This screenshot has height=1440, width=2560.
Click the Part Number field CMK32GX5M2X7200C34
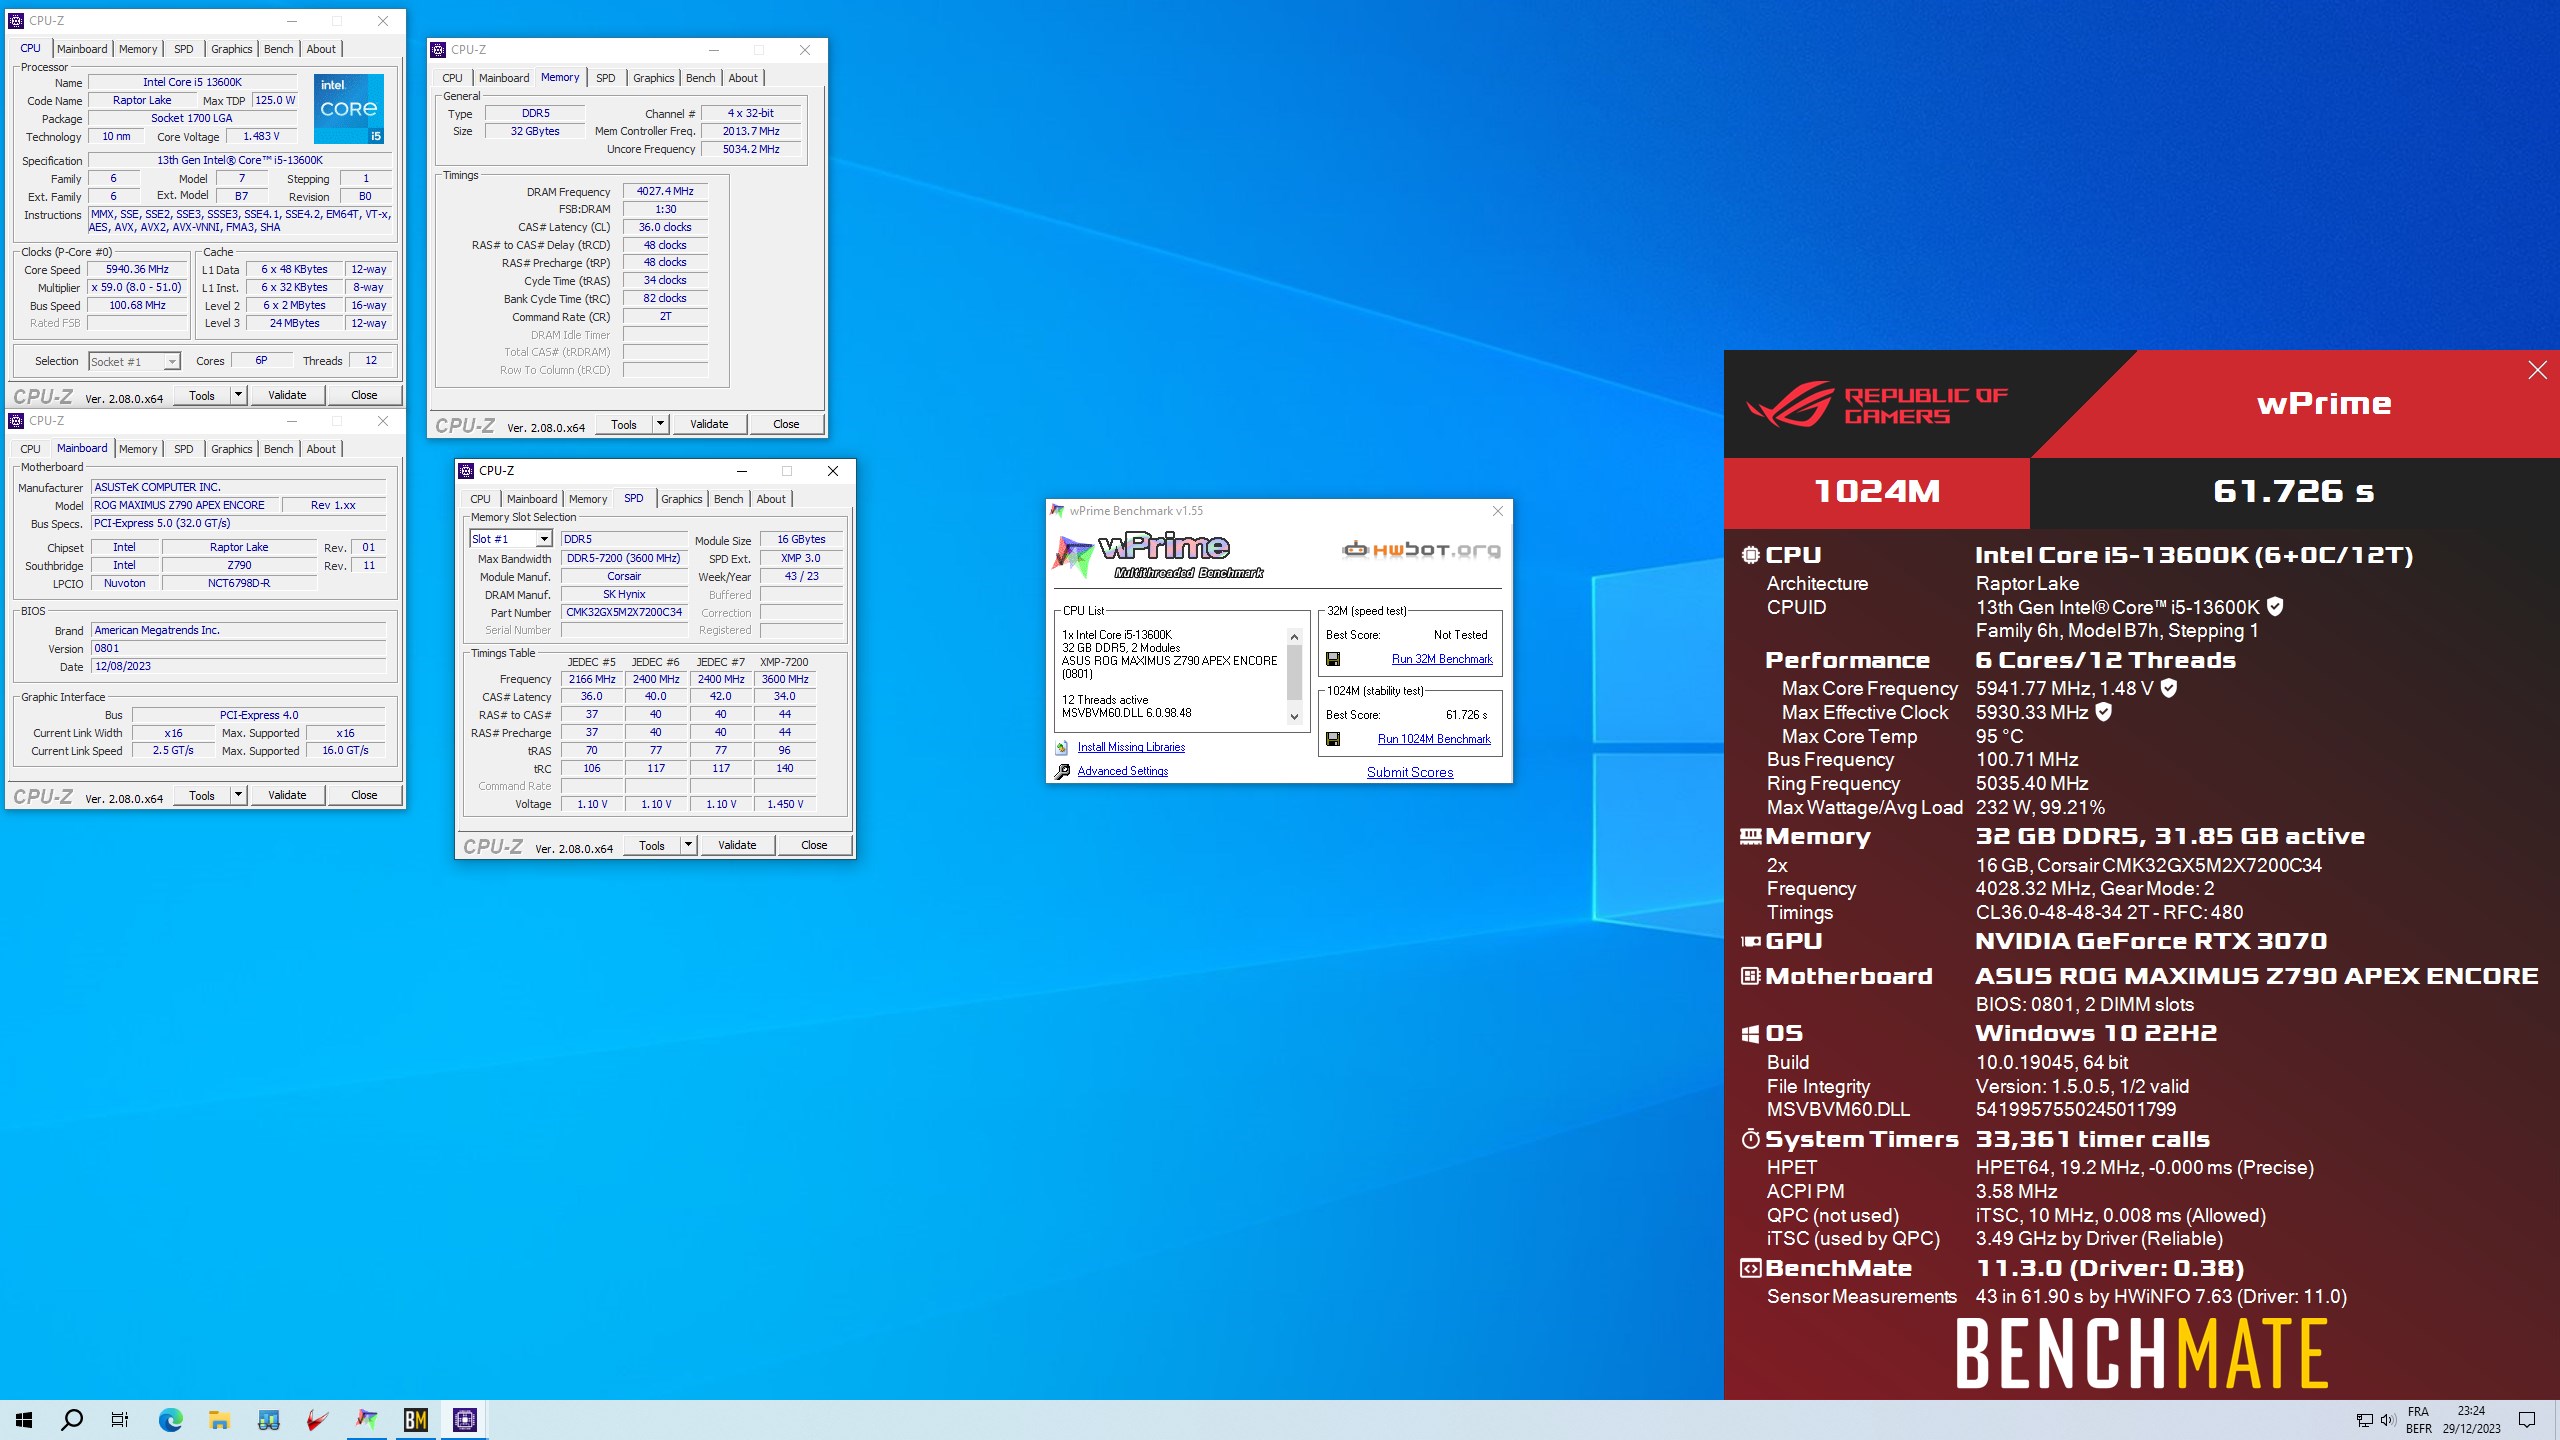pos(624,612)
